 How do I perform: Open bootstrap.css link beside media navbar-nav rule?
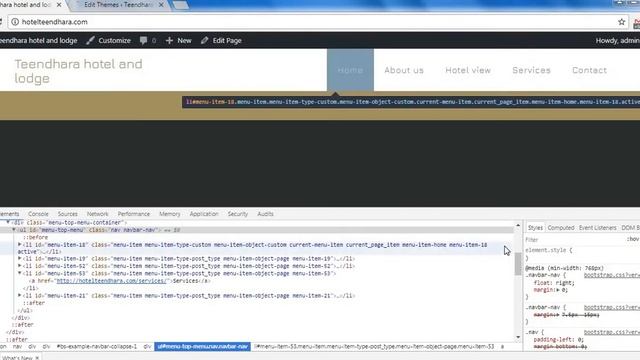[x=611, y=275]
